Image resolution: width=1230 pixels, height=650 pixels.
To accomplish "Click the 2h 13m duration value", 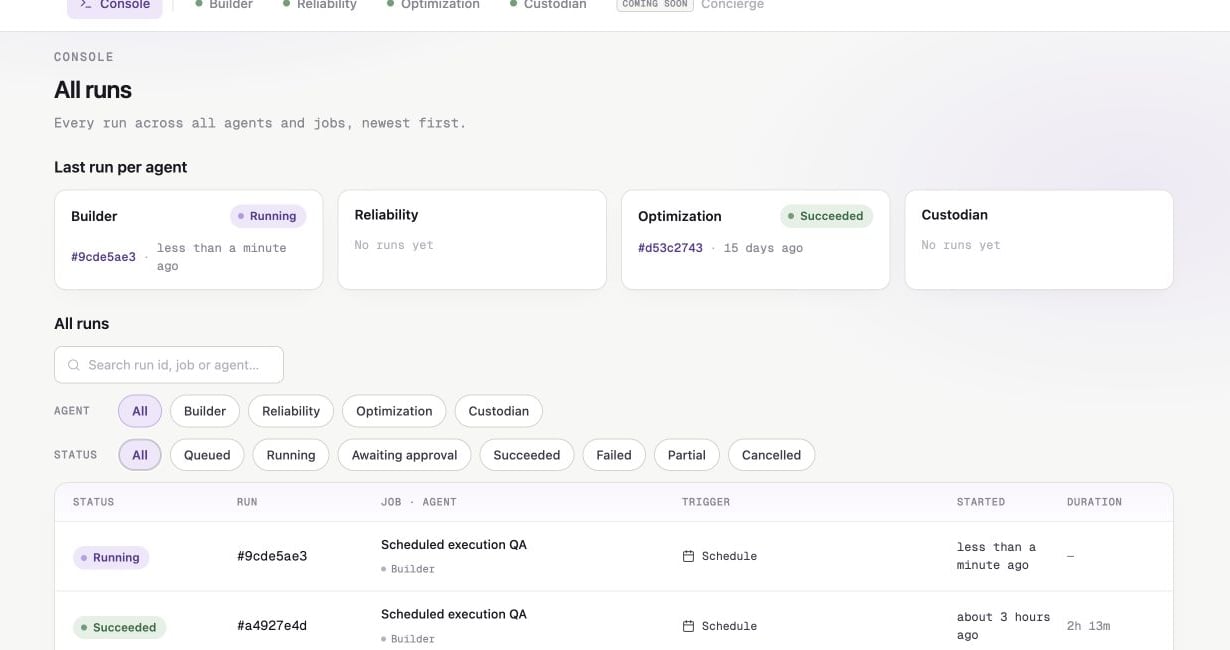I will (x=1088, y=626).
